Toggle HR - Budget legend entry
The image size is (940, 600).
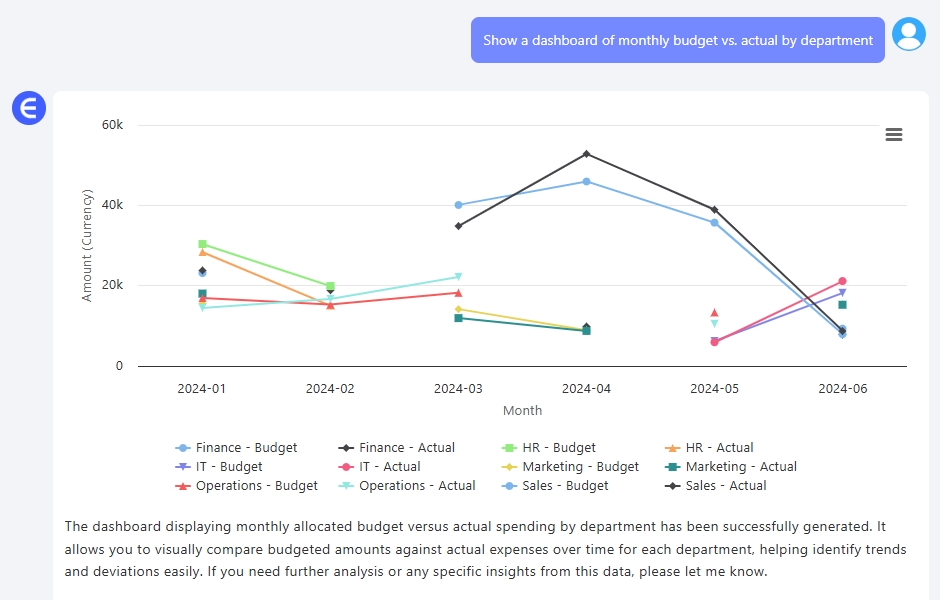pyautogui.click(x=549, y=448)
